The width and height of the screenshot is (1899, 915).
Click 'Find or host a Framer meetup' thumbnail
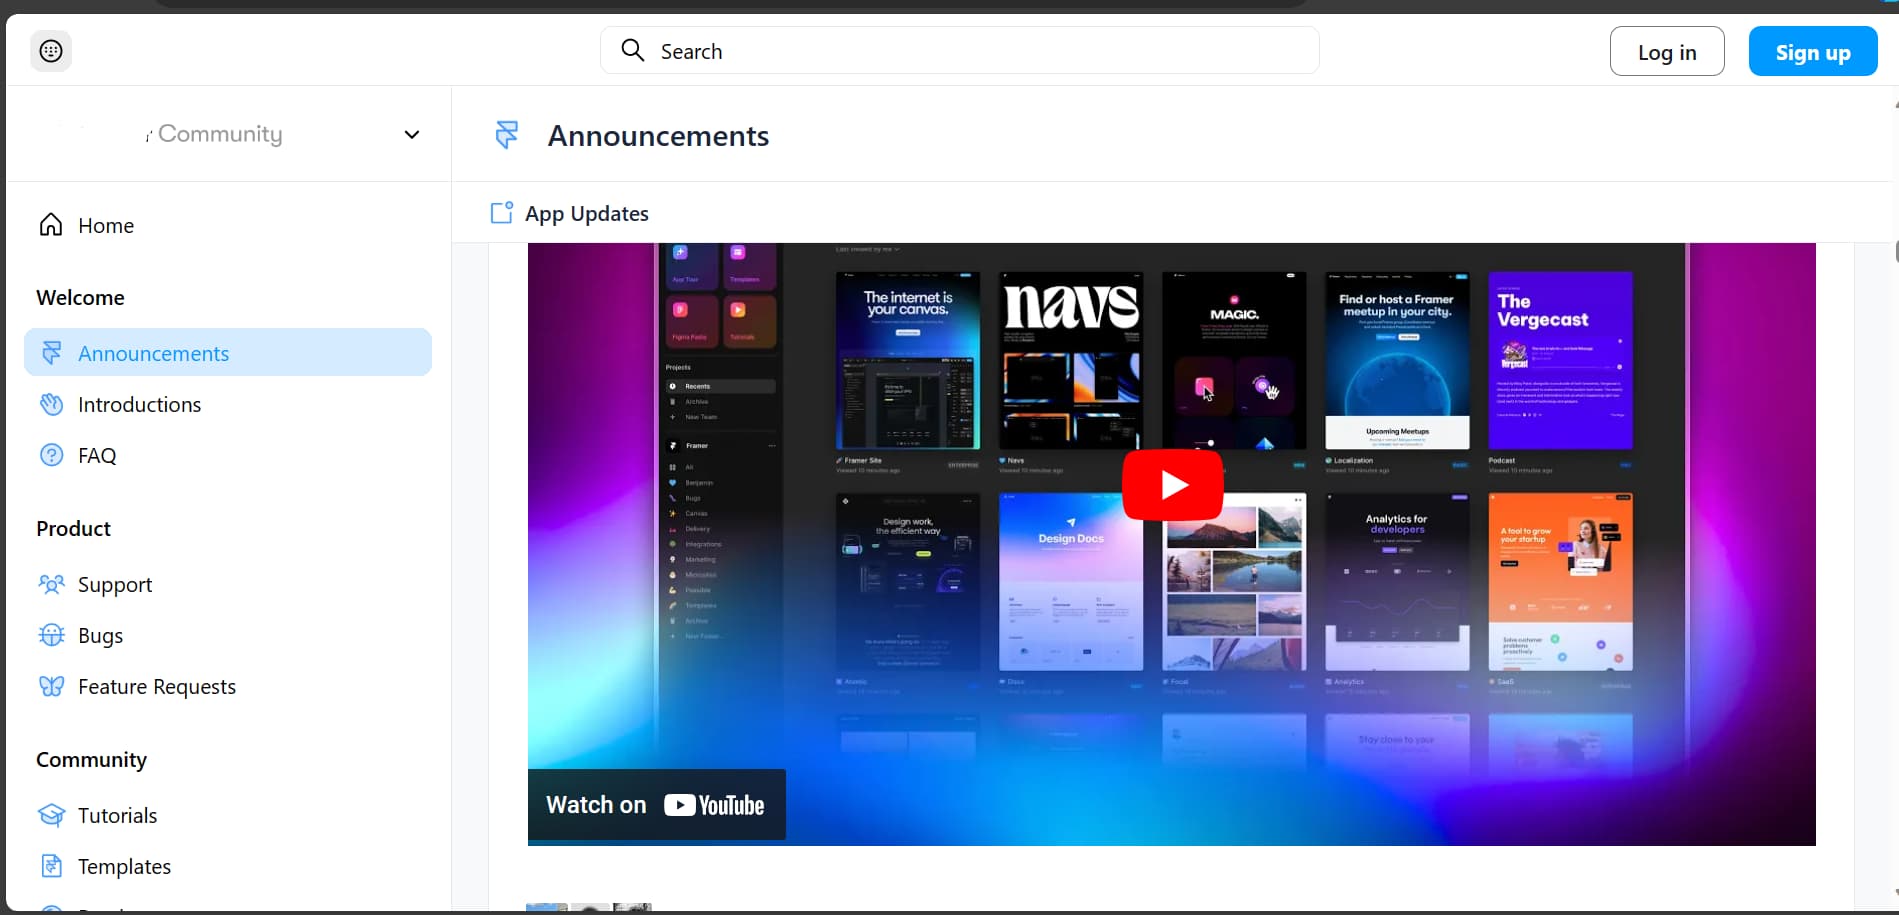[1397, 360]
